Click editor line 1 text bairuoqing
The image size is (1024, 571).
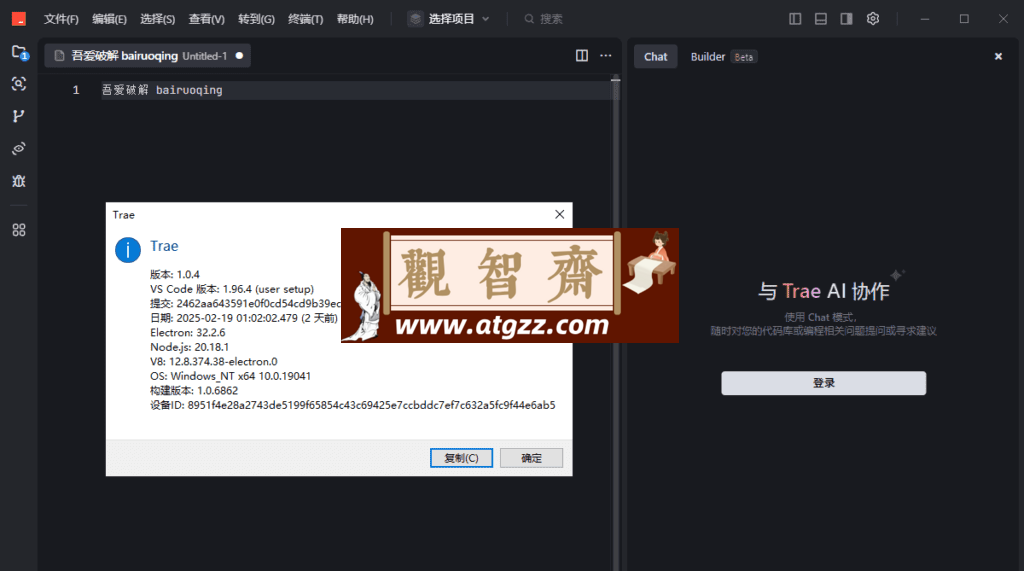click(189, 90)
